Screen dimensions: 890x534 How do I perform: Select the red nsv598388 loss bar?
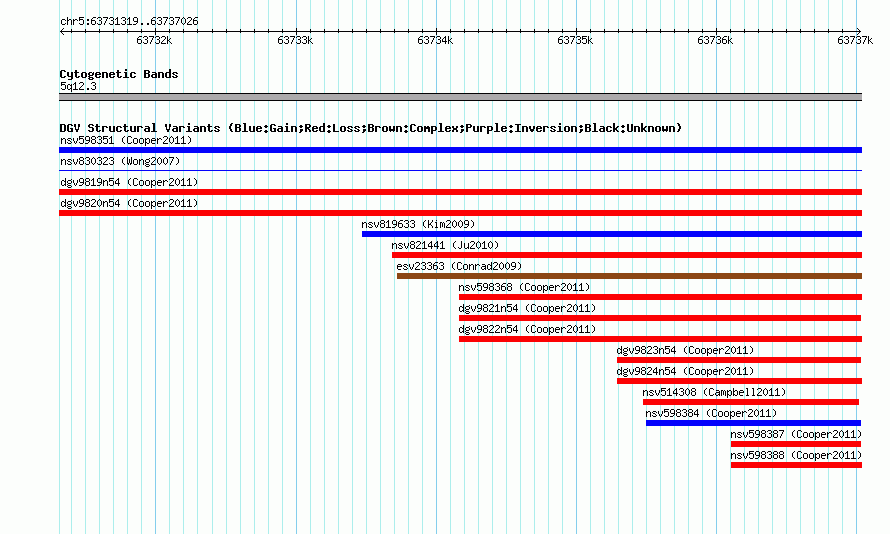click(796, 465)
